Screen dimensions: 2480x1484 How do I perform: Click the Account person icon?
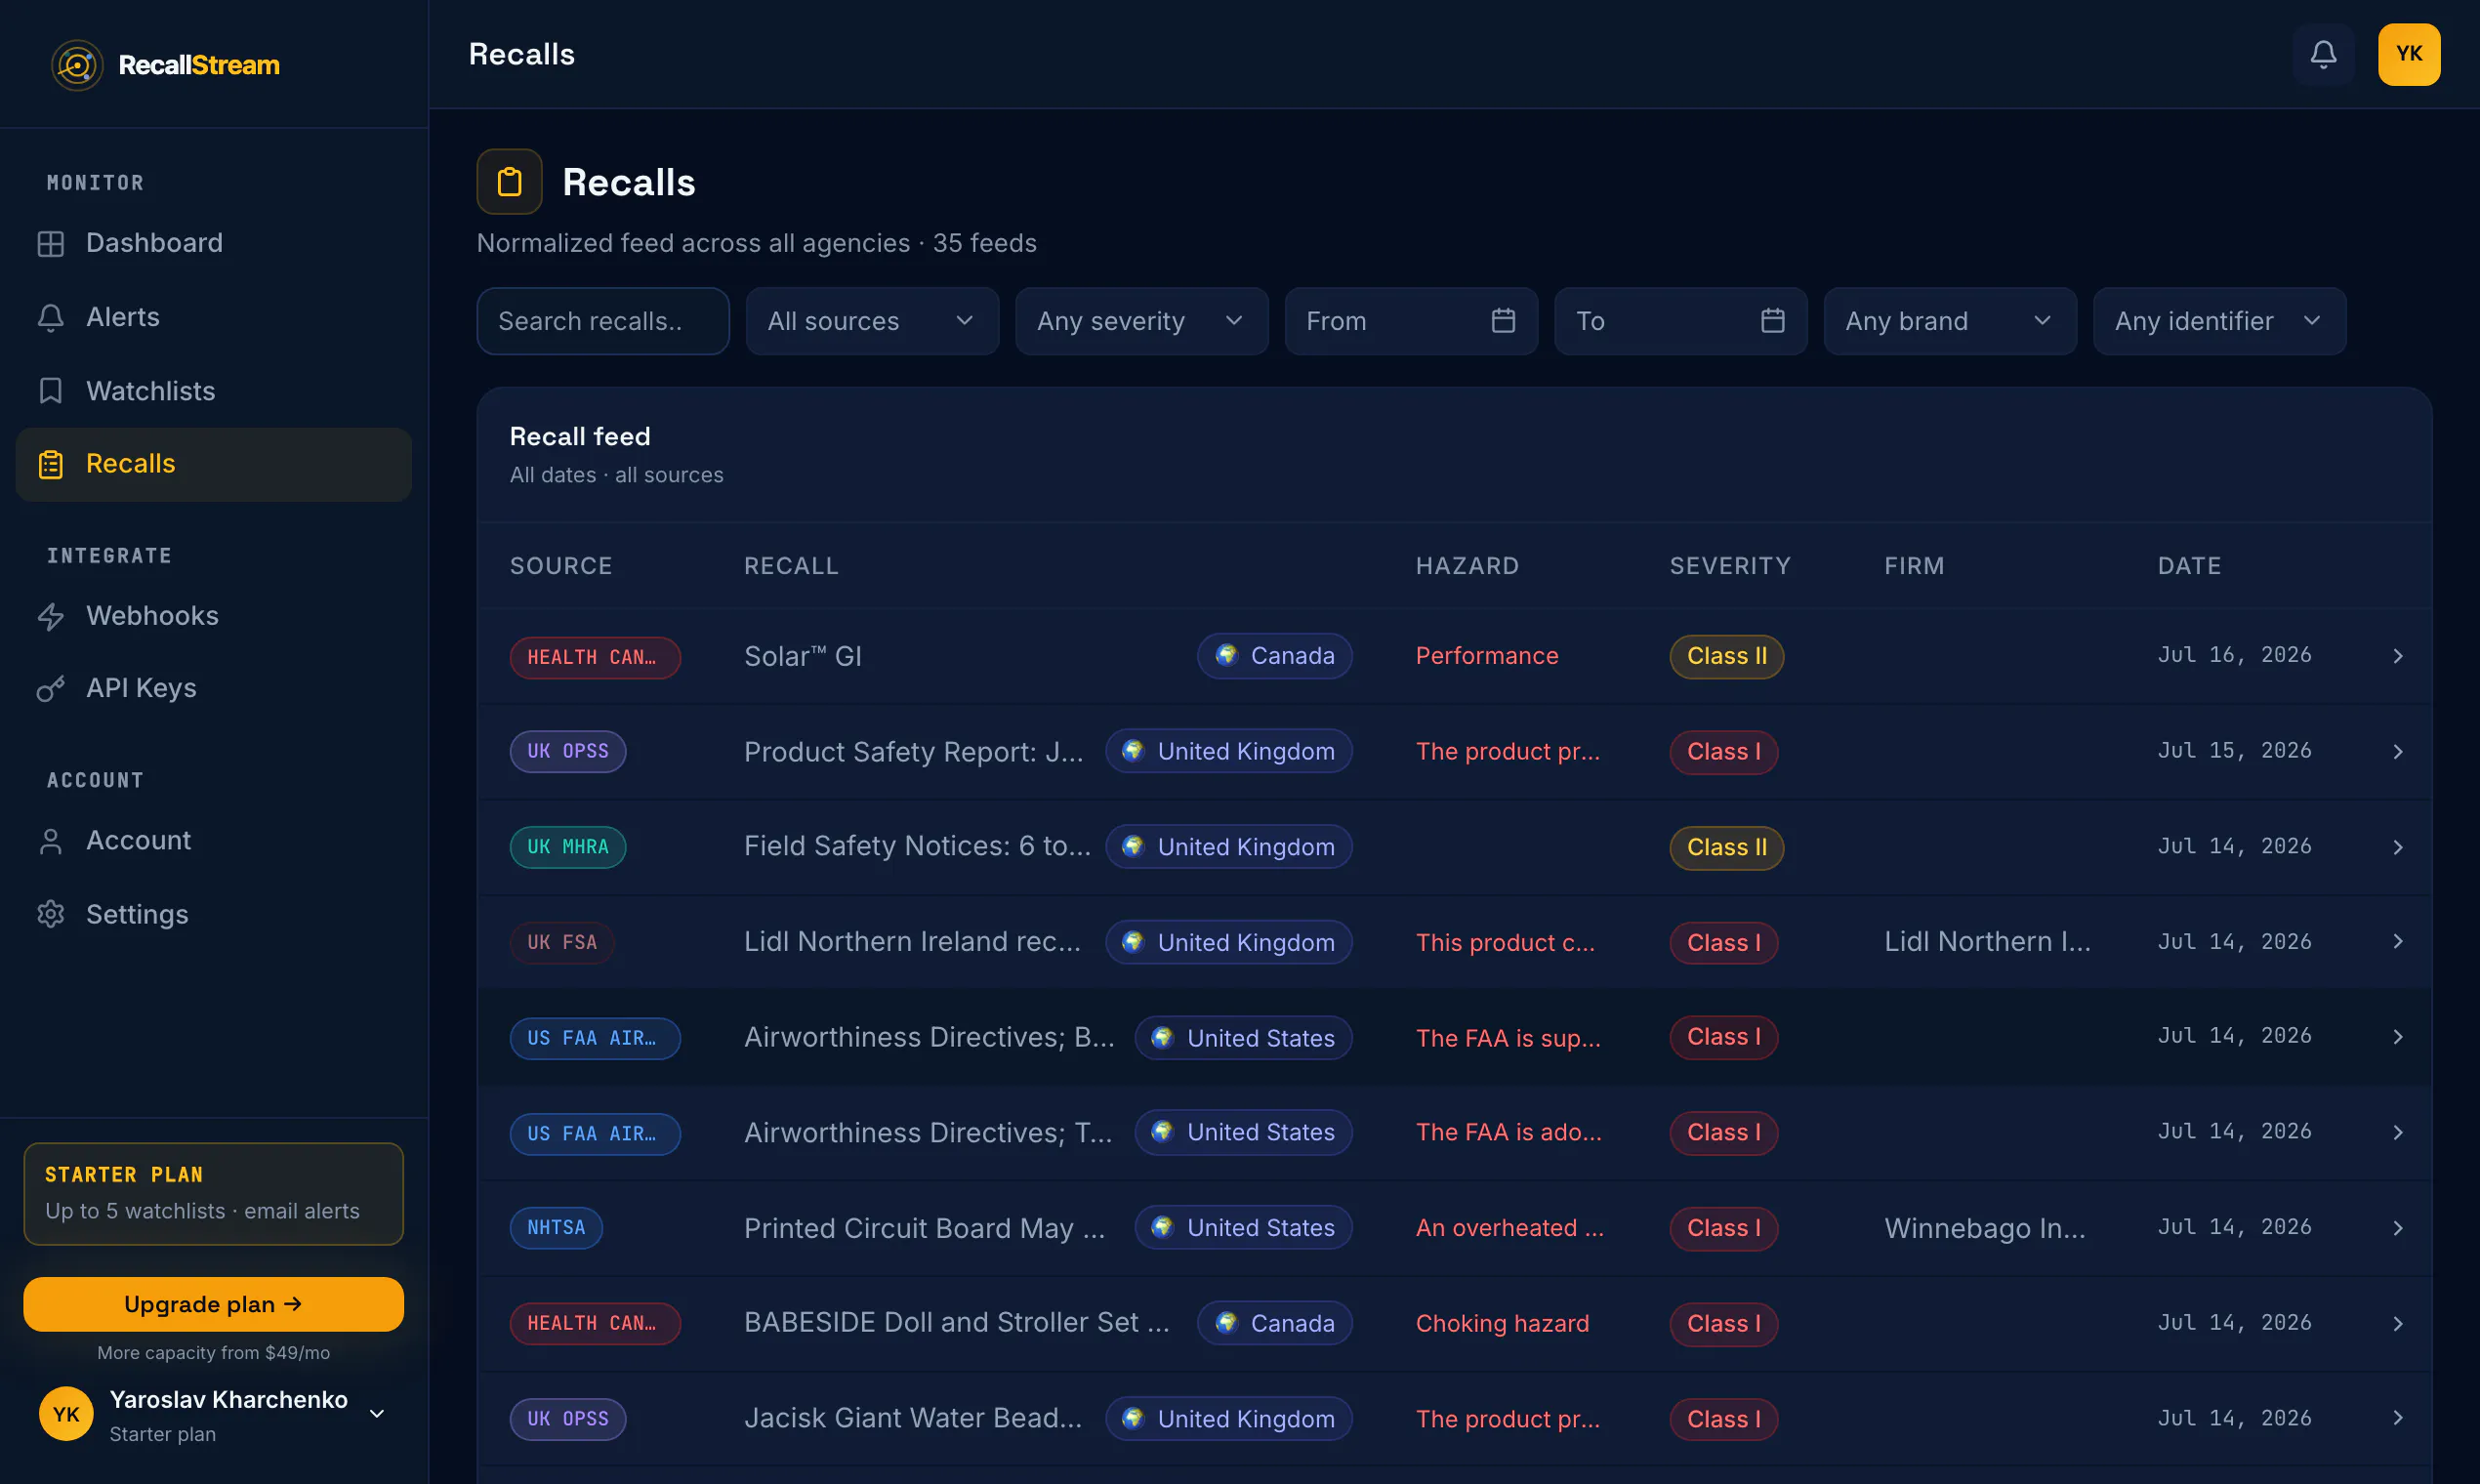pos(50,841)
